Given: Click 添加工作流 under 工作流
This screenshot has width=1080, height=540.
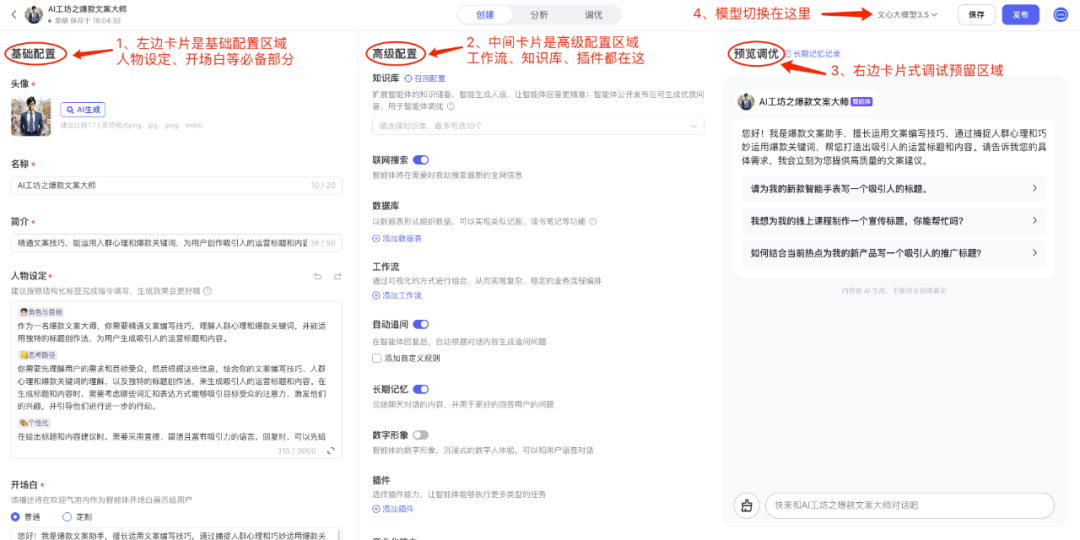Looking at the screenshot, I should coord(397,295).
